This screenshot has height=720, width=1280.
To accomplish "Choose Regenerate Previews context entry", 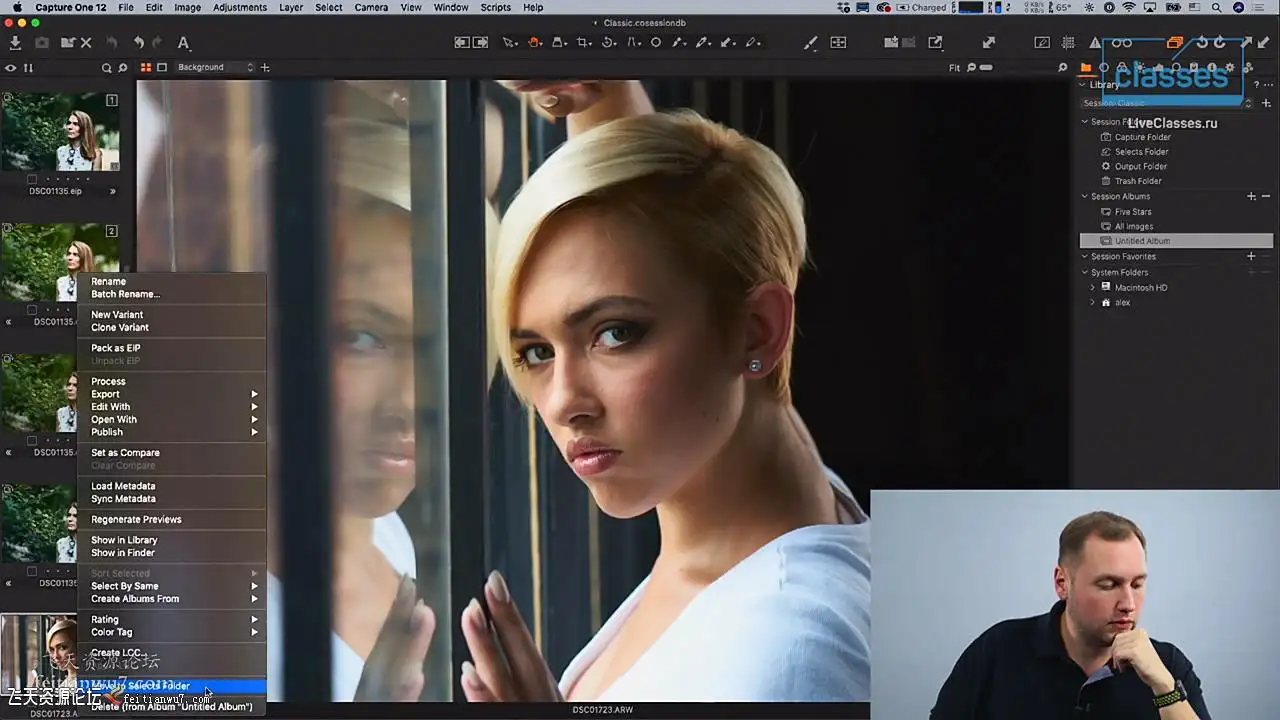I will coord(172,519).
